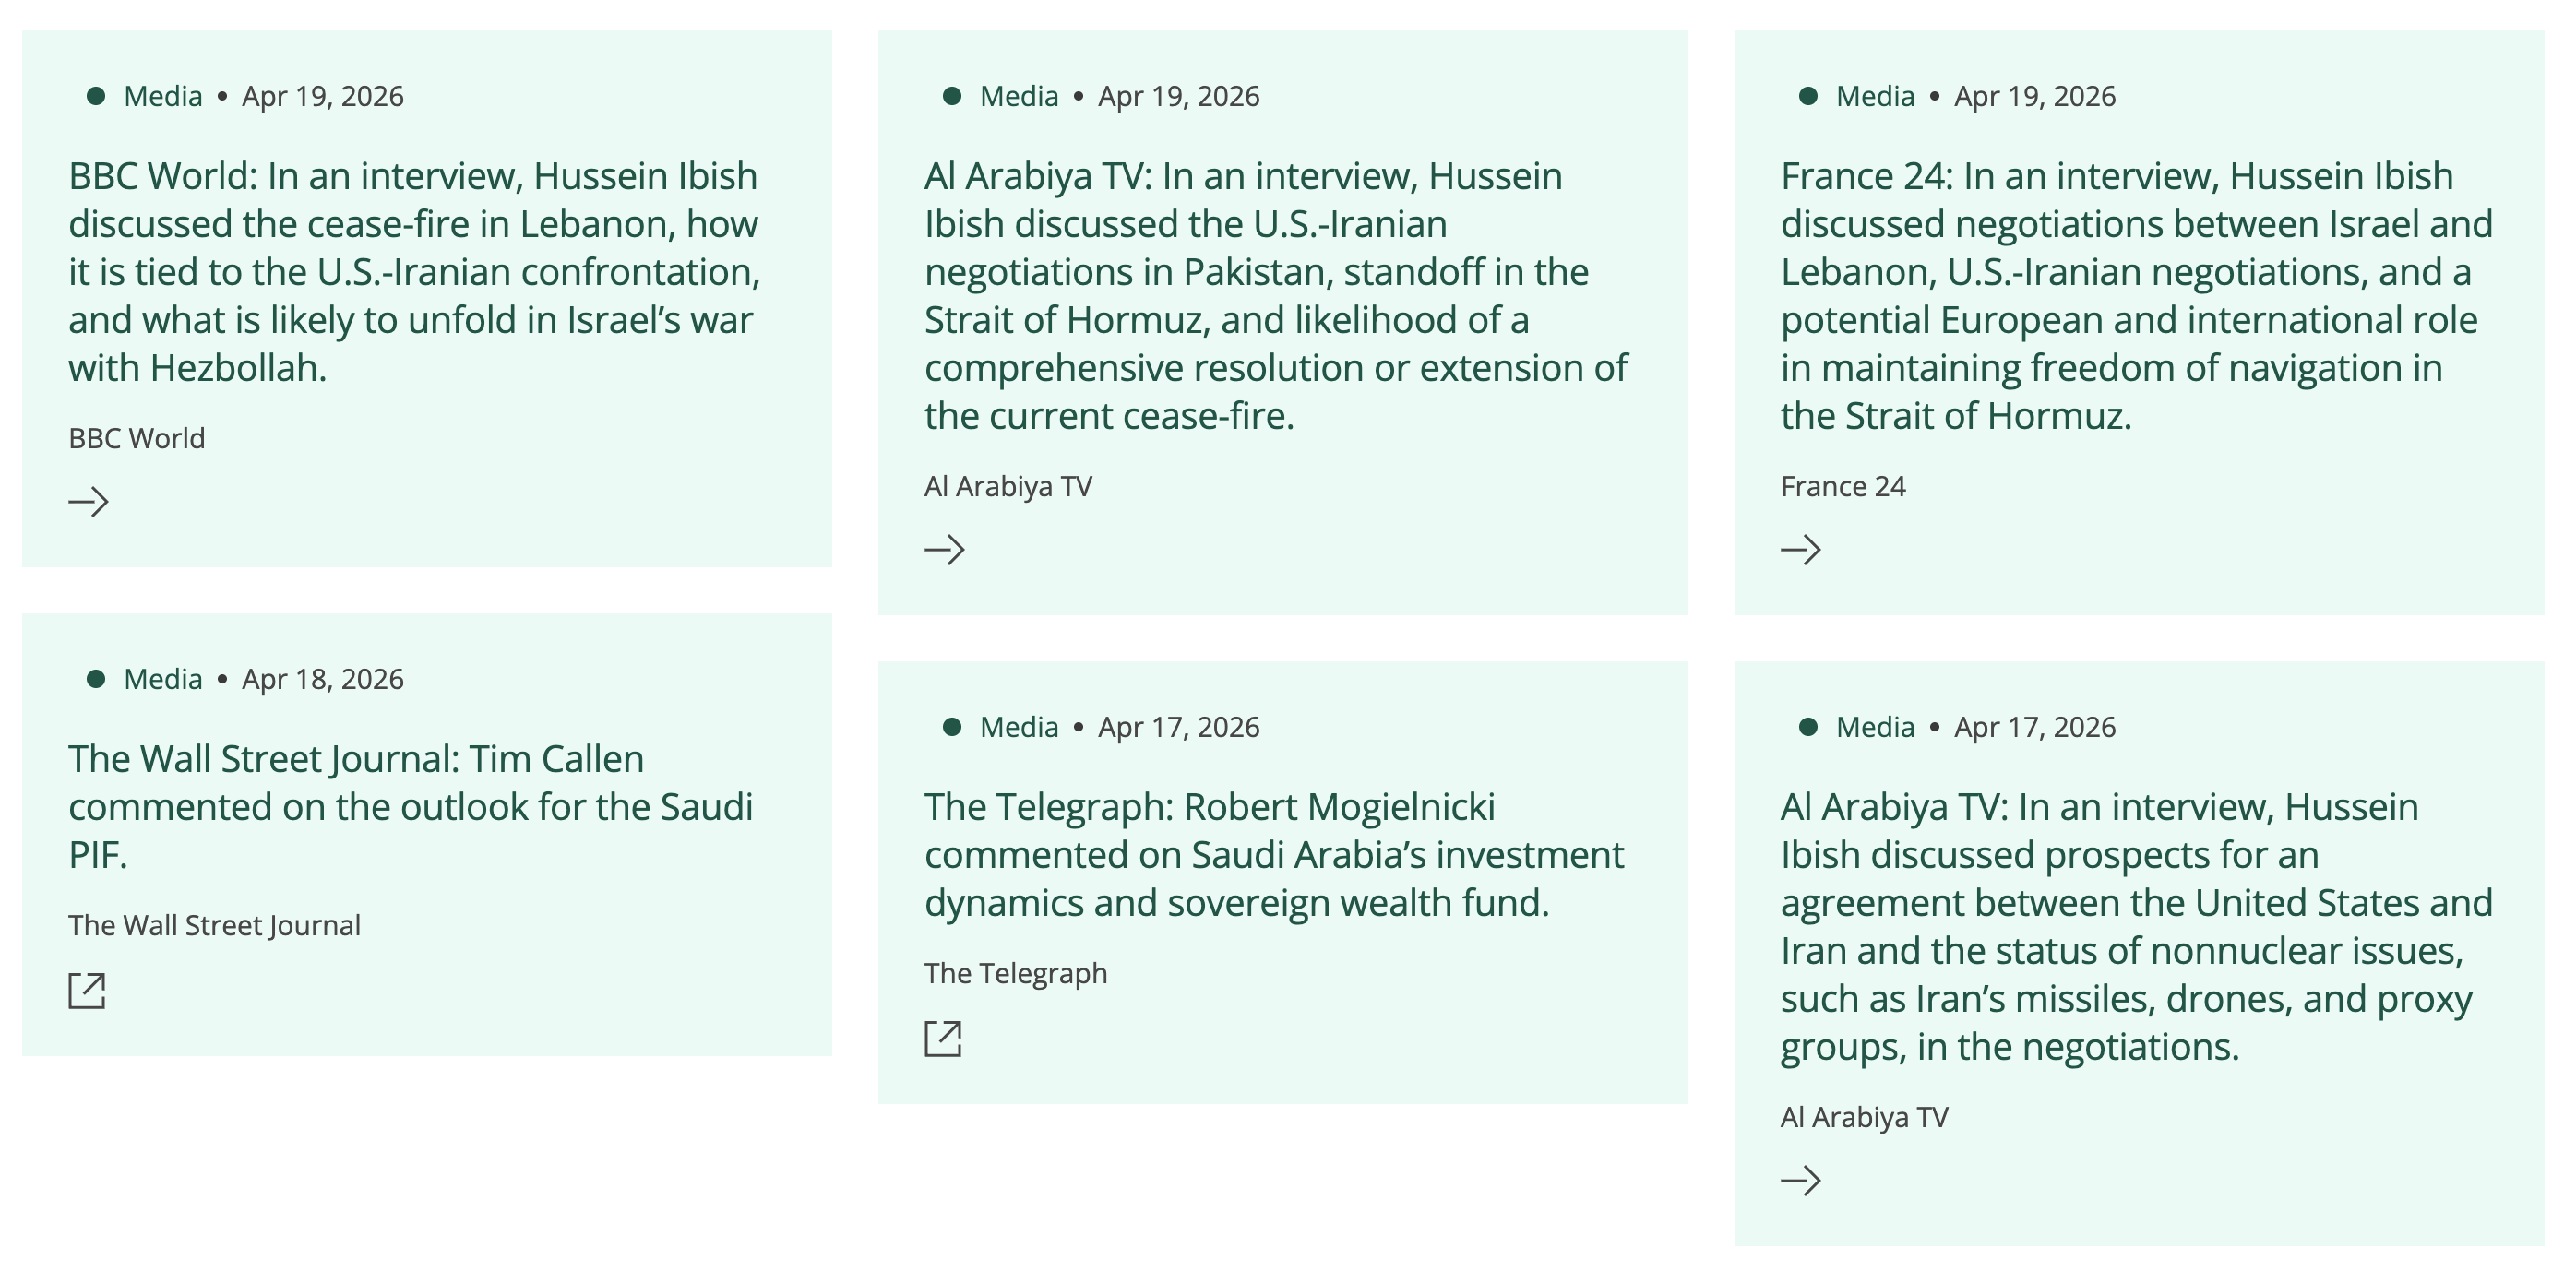The image size is (2576, 1271).
Task: Open Al Arabiya headline on nonnuclear issues
Action: [2135, 926]
